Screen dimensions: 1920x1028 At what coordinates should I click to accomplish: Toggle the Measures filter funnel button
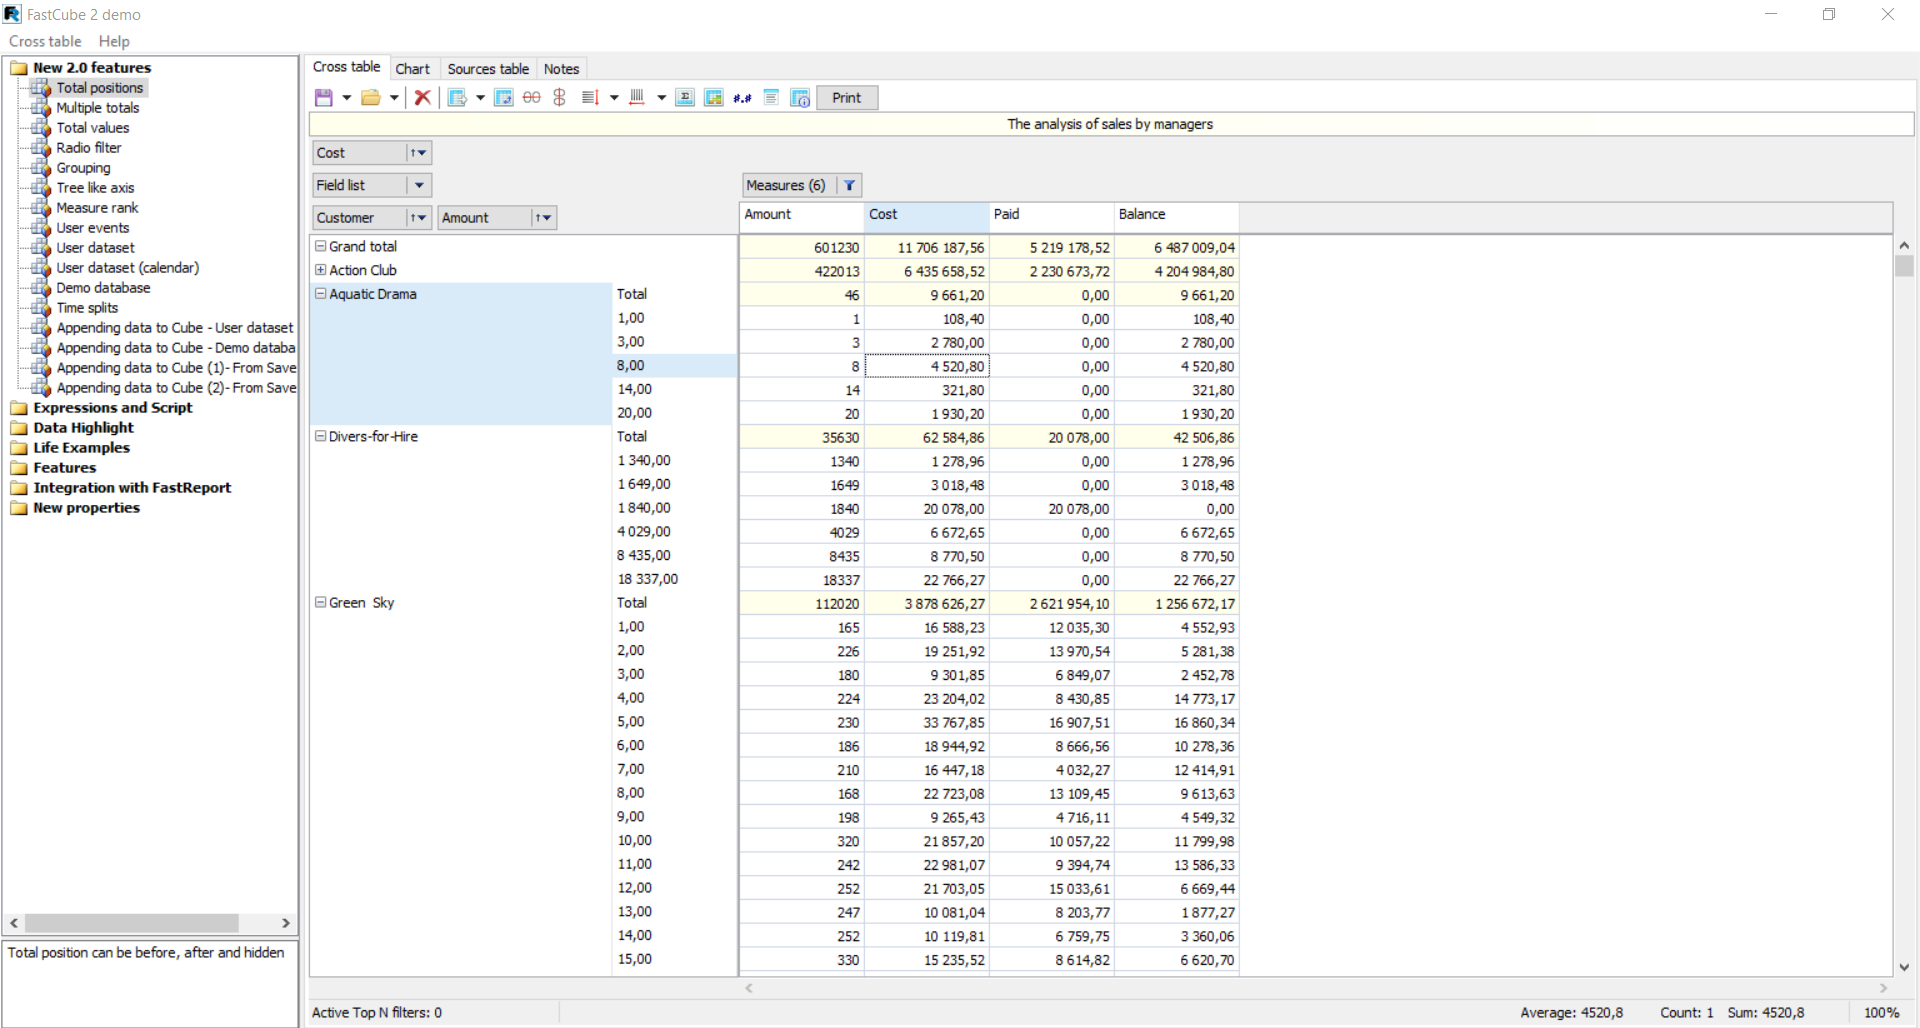click(849, 185)
